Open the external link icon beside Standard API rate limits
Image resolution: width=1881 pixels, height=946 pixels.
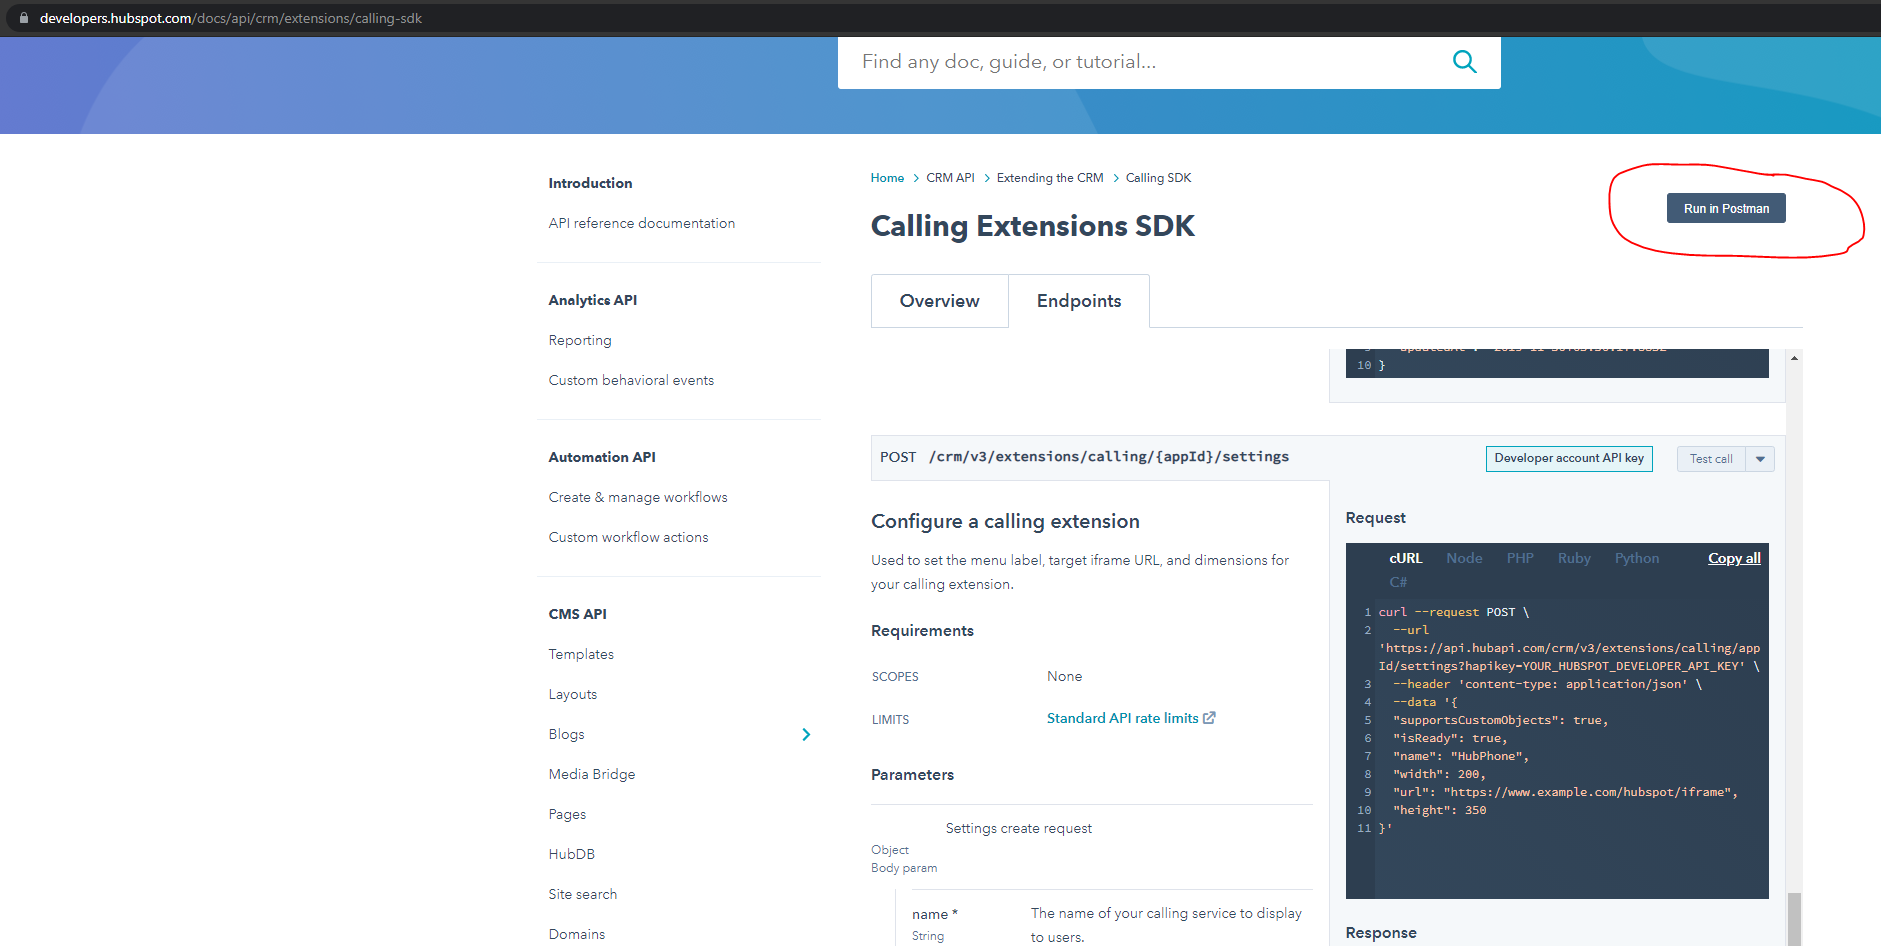coord(1209,717)
